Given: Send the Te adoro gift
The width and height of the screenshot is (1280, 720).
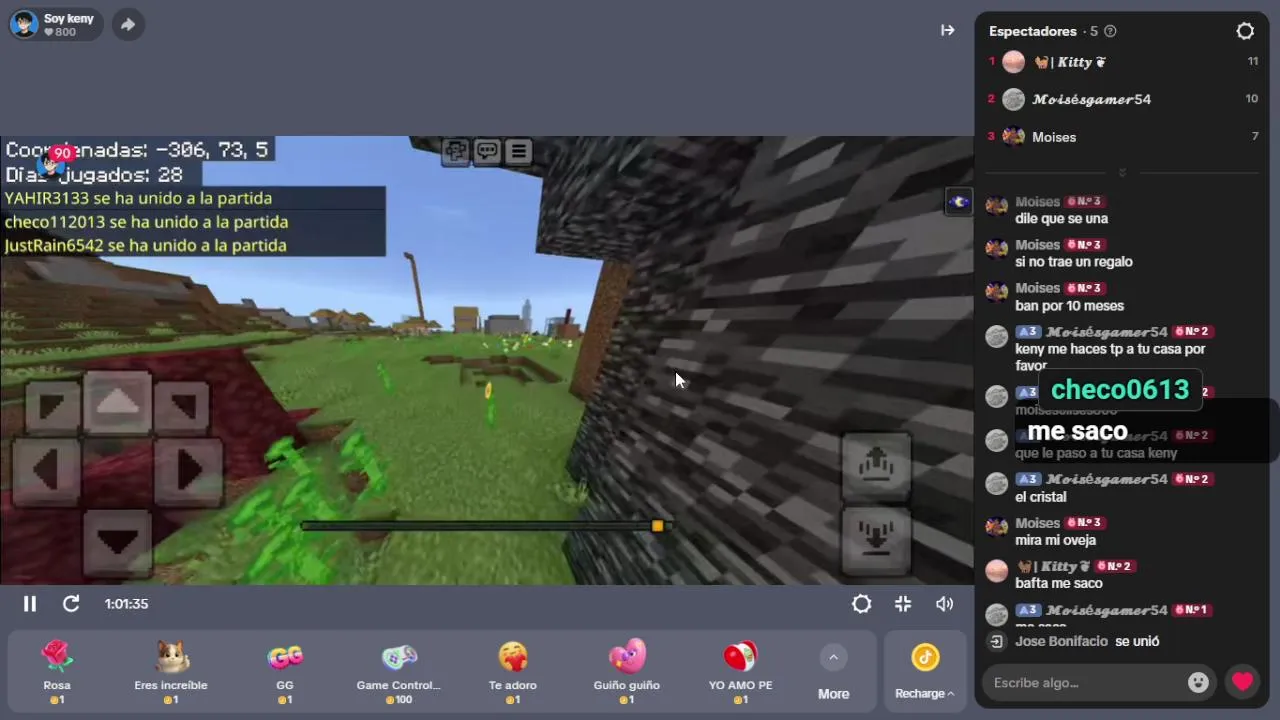Looking at the screenshot, I should (513, 672).
